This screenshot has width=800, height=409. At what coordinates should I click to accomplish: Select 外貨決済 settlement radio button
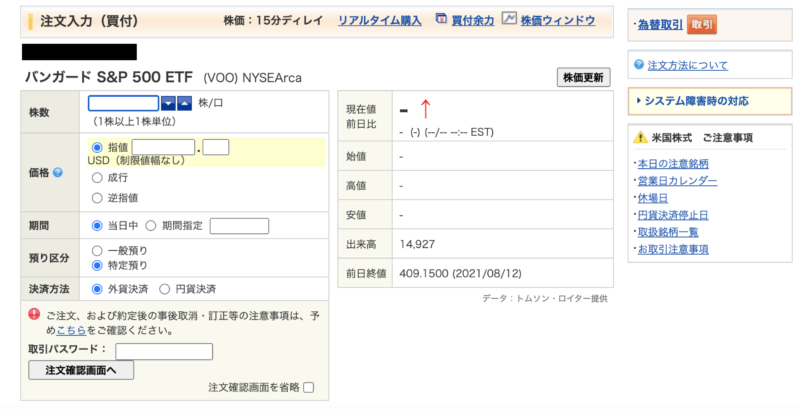pos(97,289)
